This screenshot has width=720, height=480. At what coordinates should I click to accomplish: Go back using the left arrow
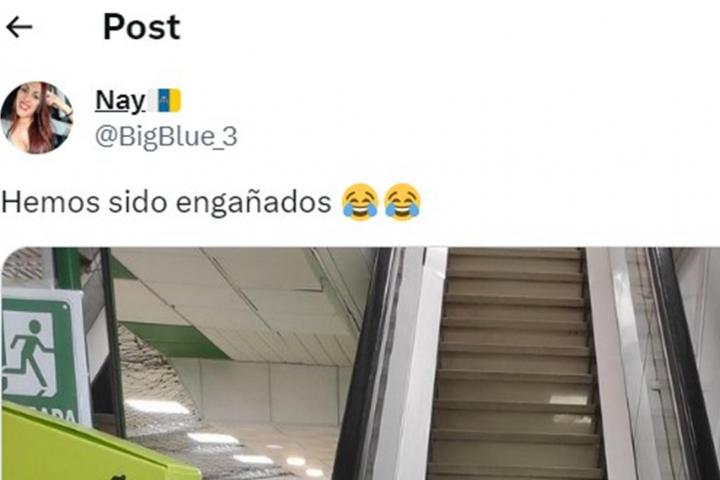click(x=19, y=27)
